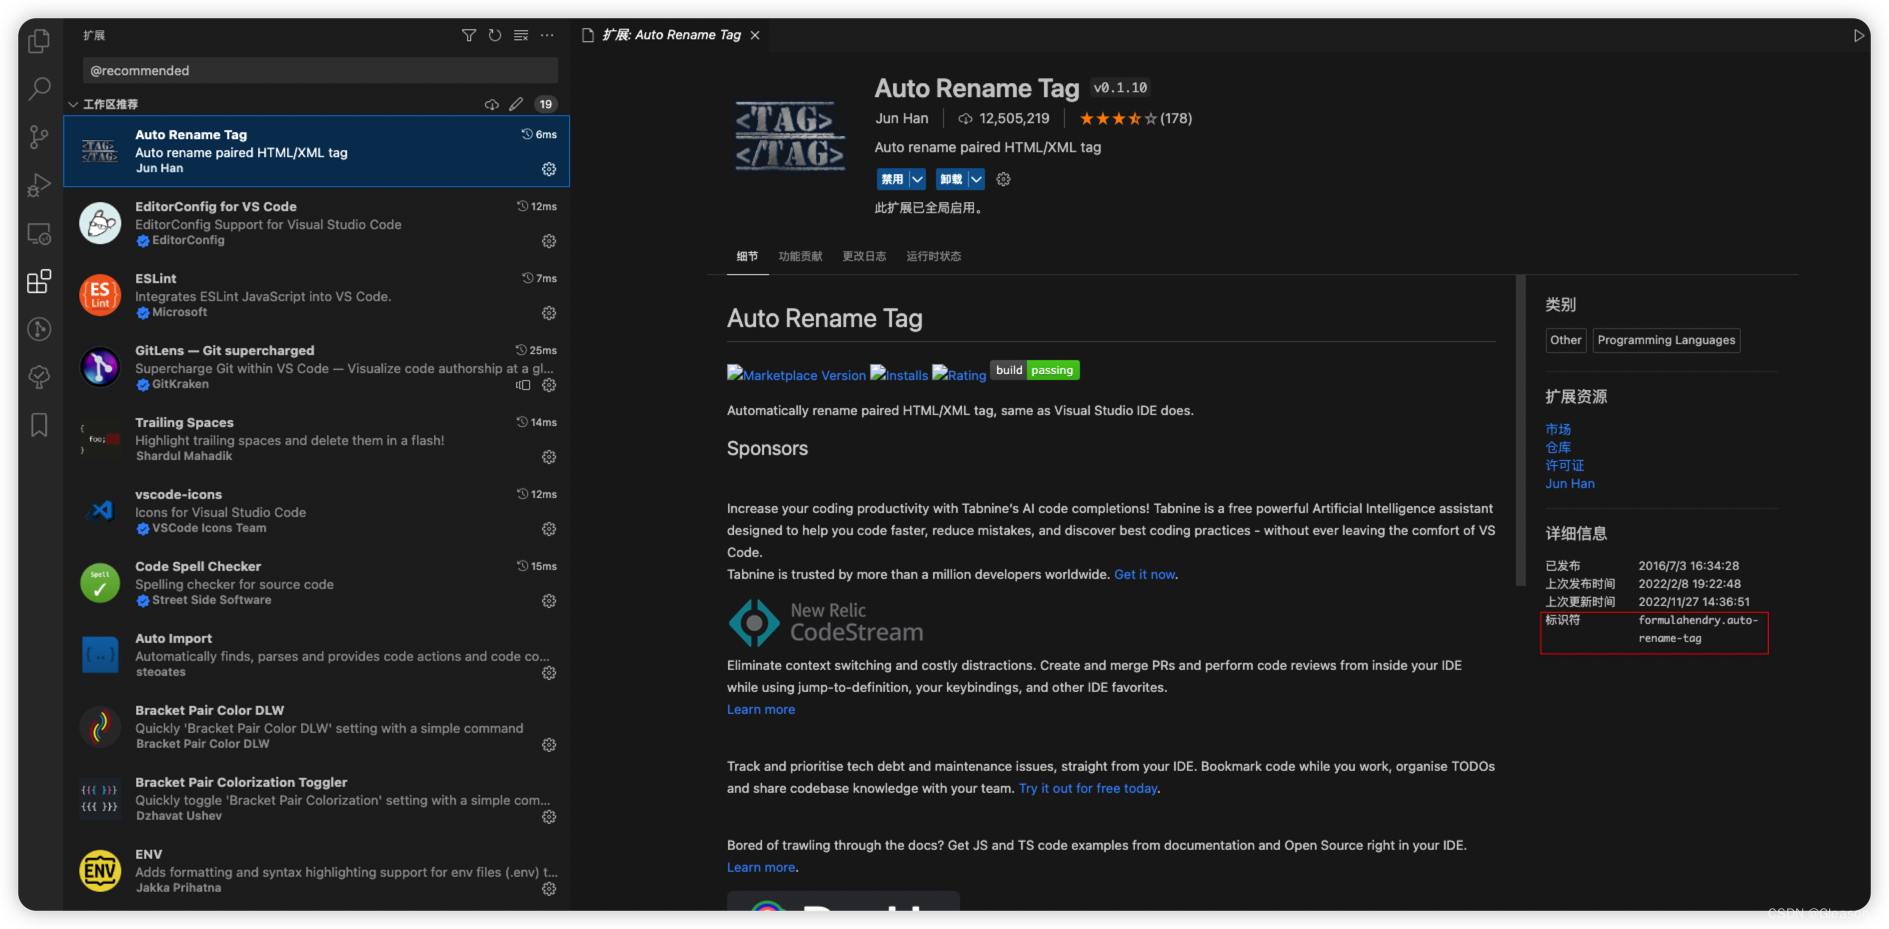The height and width of the screenshot is (929, 1889).
Task: Open manage gear for vscode-icons
Action: pyautogui.click(x=549, y=529)
